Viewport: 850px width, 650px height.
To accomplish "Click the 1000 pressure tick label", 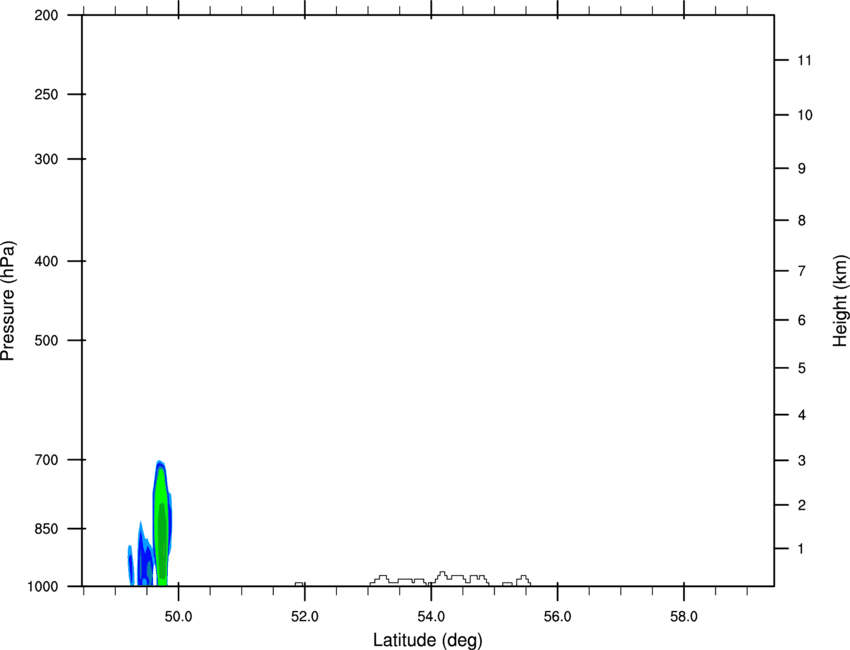I will point(43,586).
